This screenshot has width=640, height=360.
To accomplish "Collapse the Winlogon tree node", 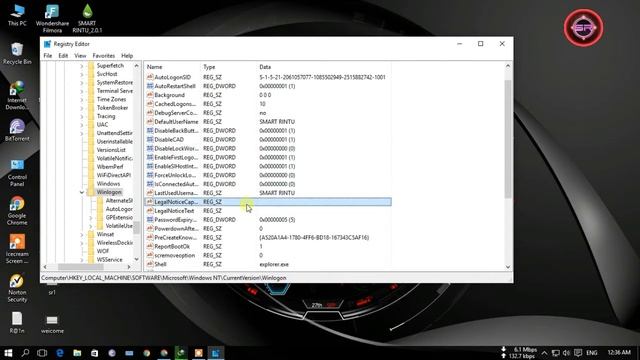I will pyautogui.click(x=82, y=192).
